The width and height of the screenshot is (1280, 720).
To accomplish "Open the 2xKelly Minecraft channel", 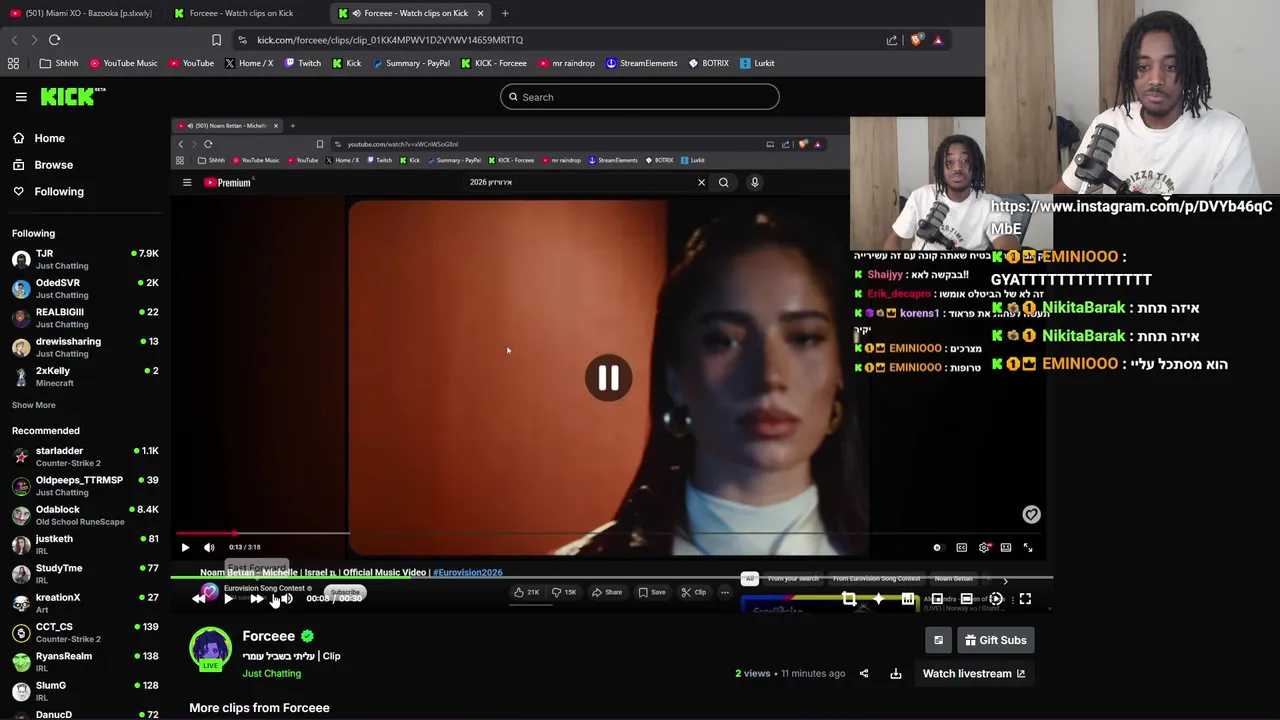I will pos(85,376).
